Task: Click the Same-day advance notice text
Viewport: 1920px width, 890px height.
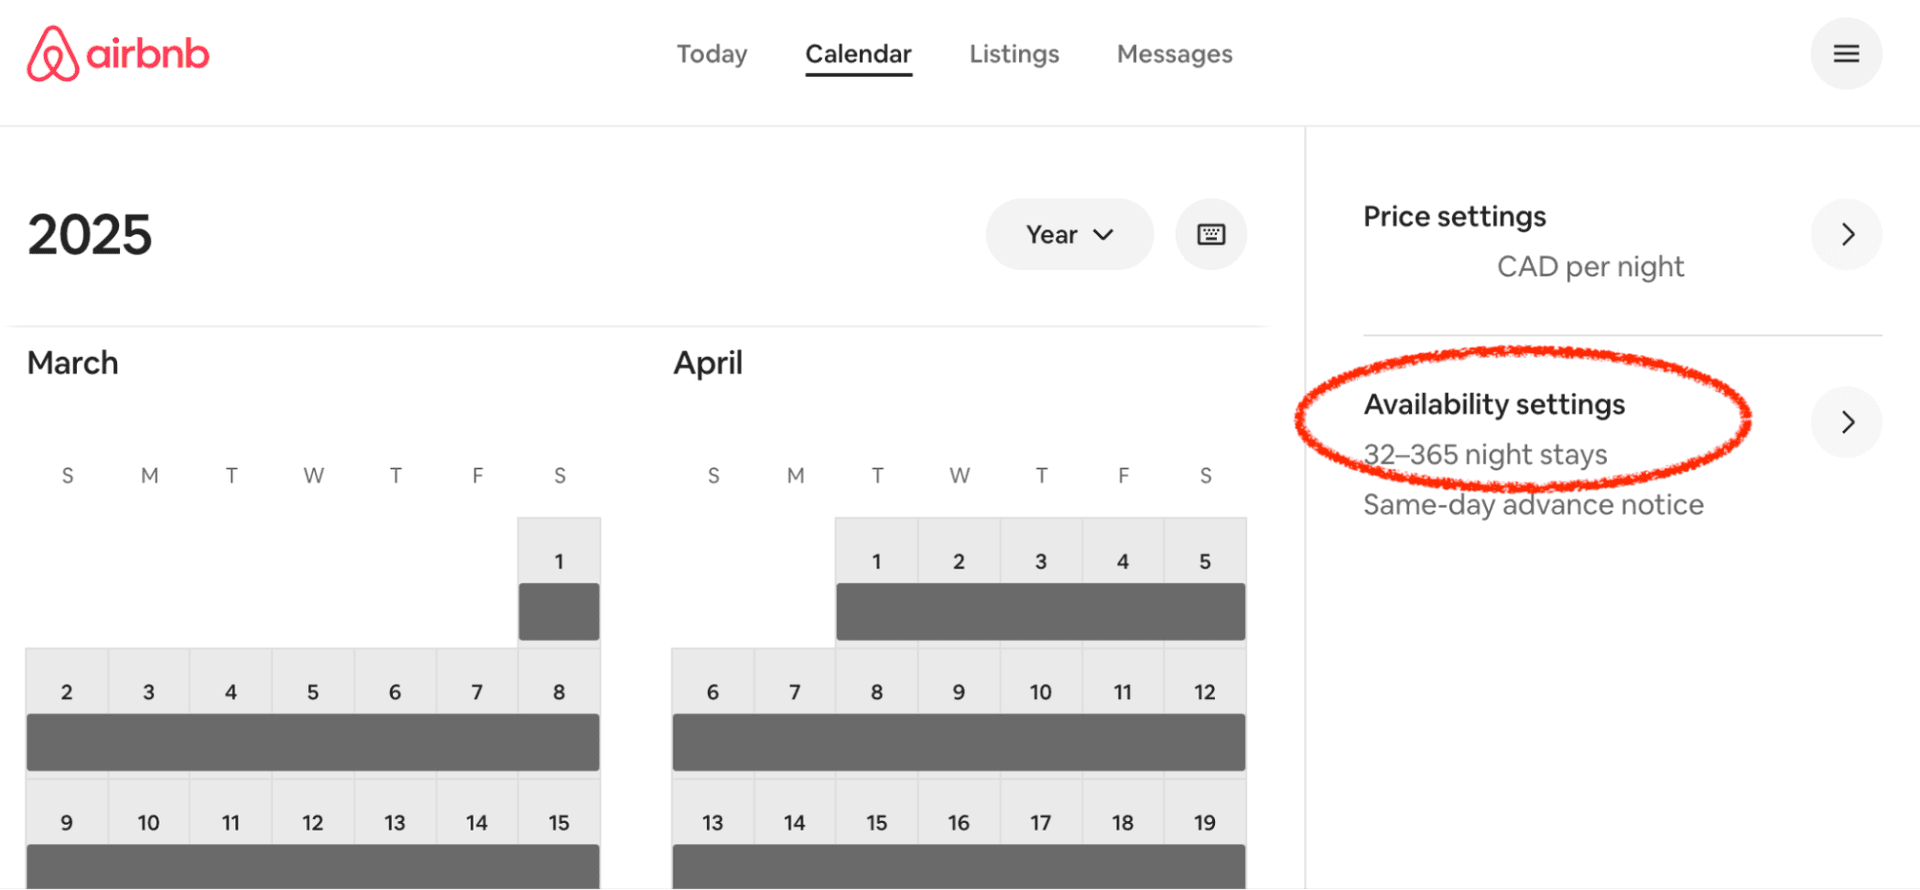Action: point(1533,505)
